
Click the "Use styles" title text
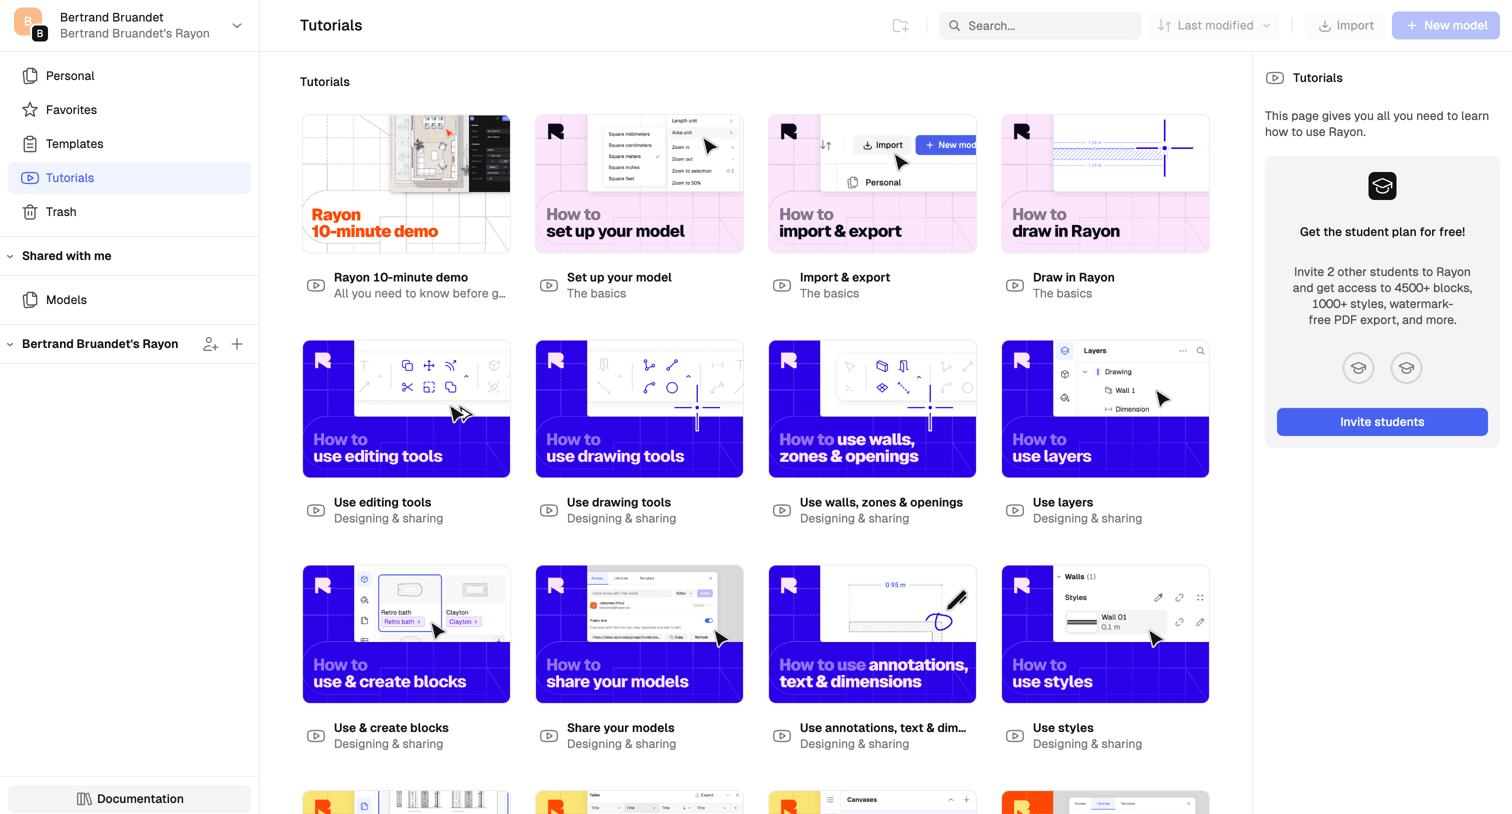tap(1063, 728)
